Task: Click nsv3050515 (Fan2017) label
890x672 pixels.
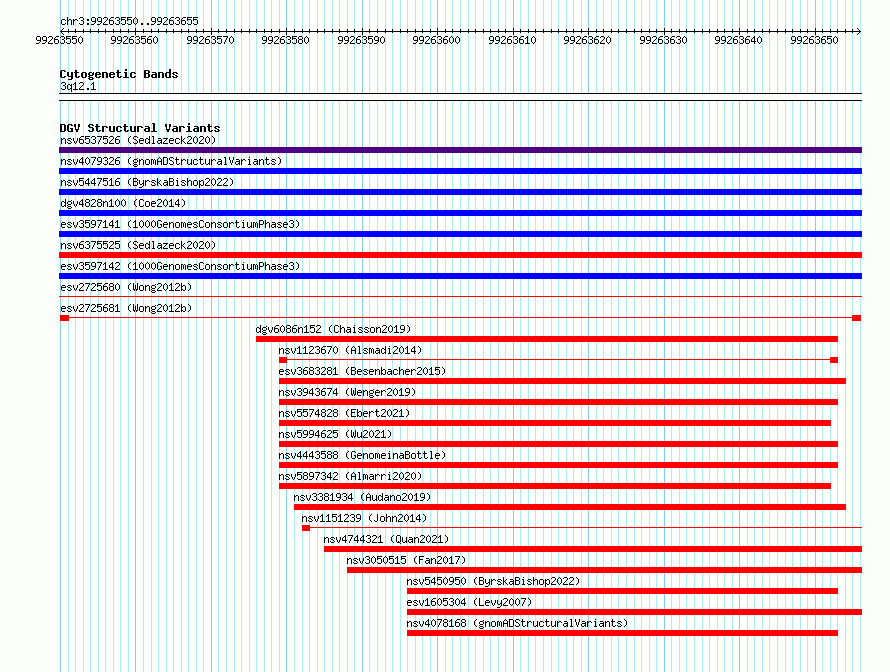Action: coord(406,560)
